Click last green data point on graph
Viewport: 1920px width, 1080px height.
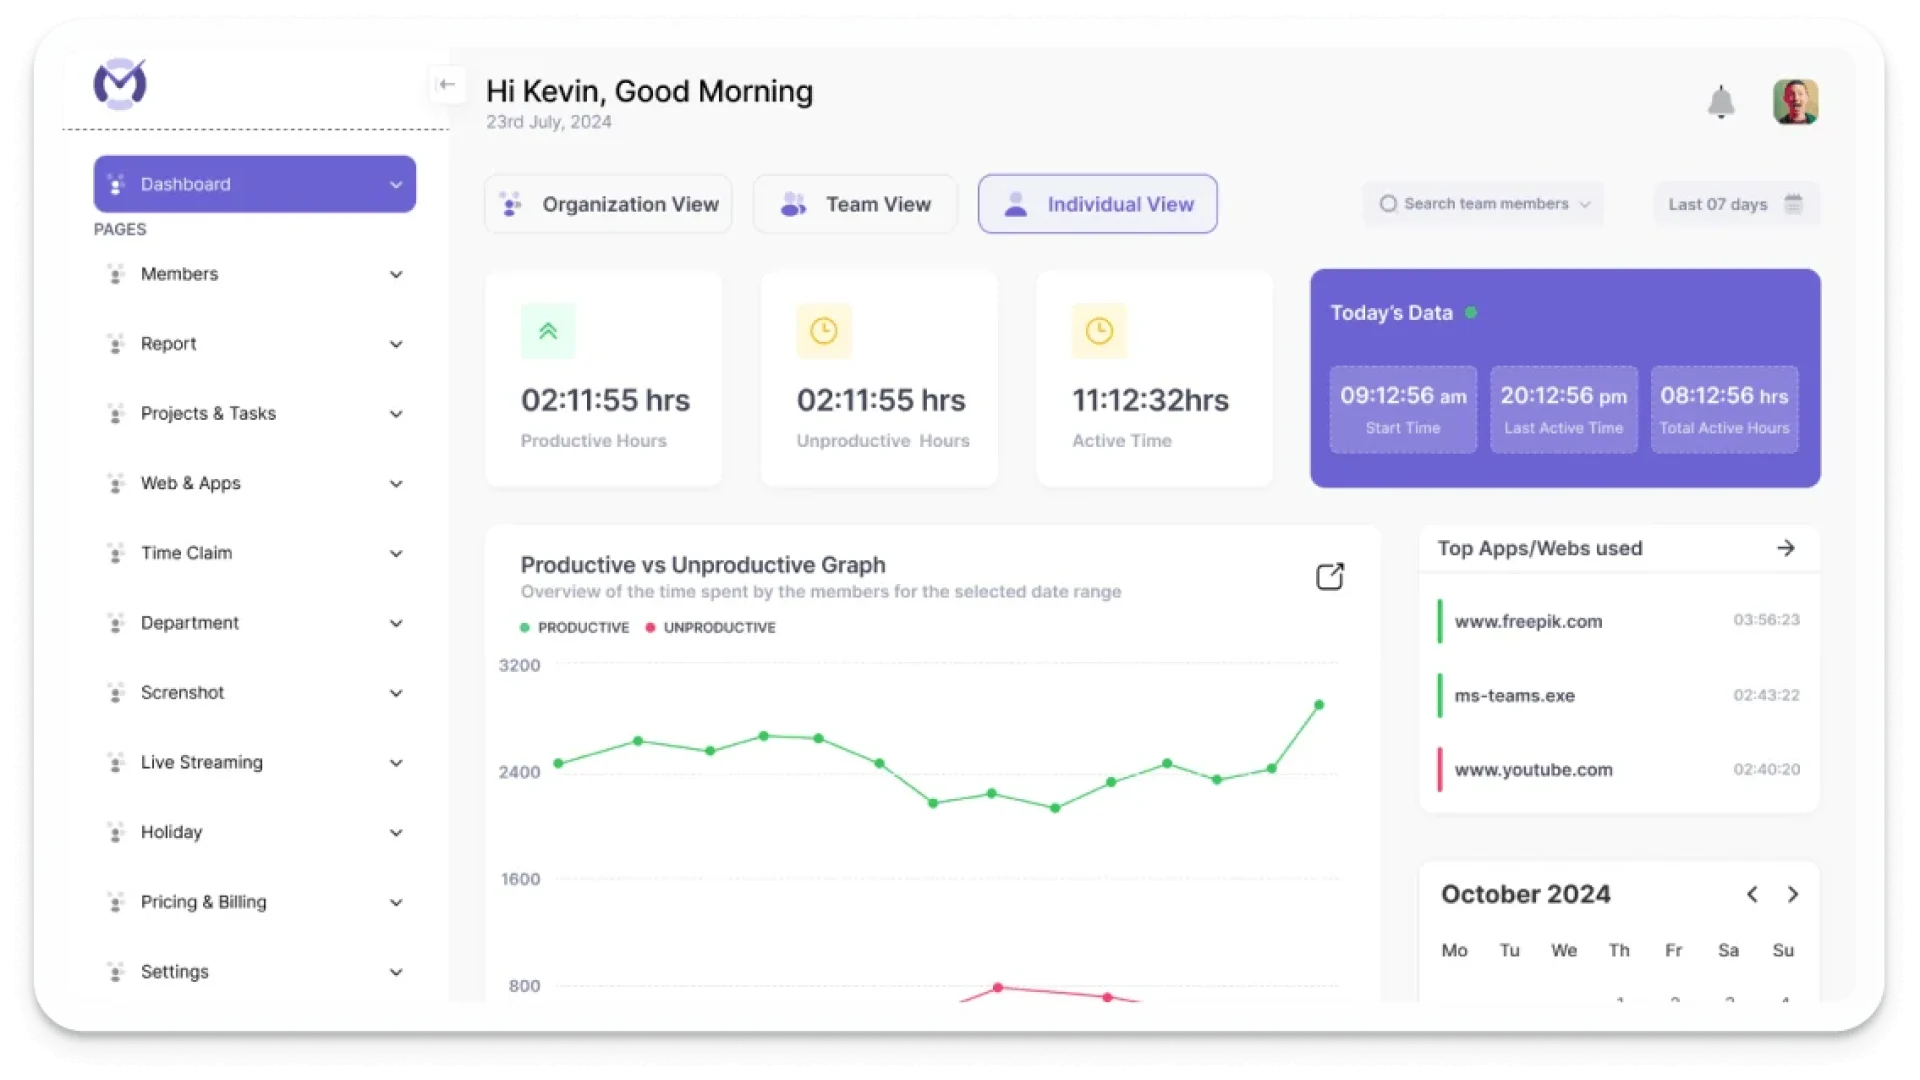click(x=1319, y=705)
